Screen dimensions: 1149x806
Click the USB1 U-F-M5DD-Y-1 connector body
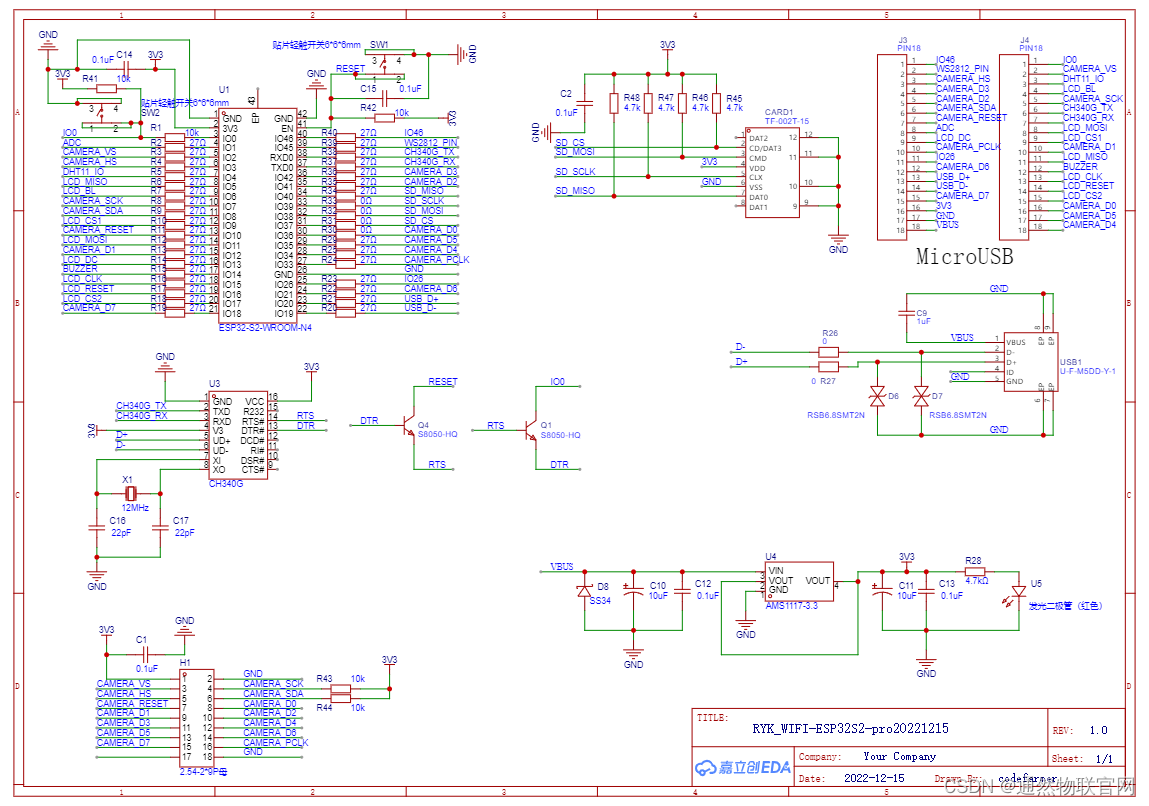coord(1030,362)
